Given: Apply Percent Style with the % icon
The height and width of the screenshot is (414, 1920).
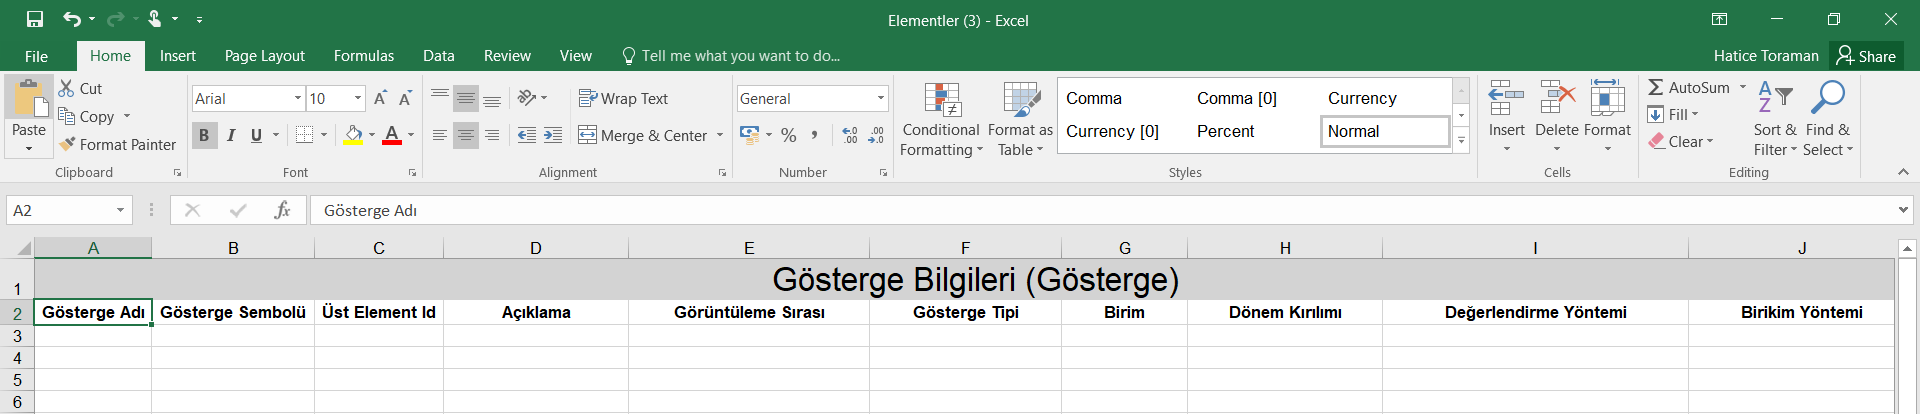Looking at the screenshot, I should pos(789,135).
